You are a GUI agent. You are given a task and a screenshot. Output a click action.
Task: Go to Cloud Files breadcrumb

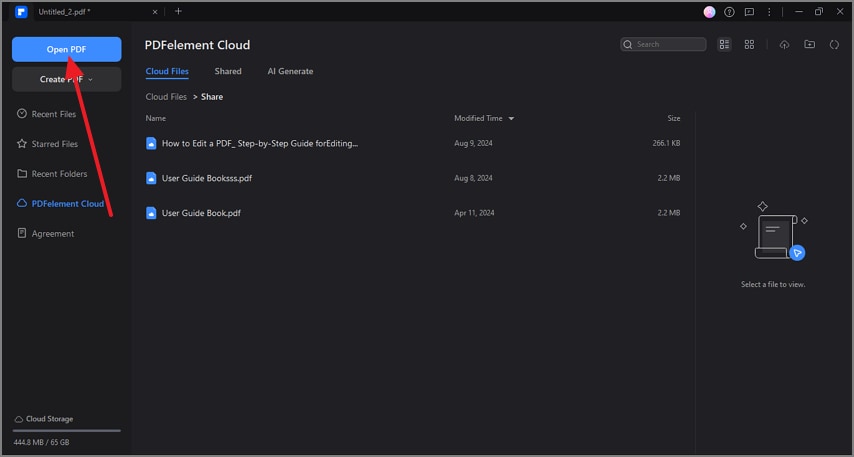click(166, 97)
